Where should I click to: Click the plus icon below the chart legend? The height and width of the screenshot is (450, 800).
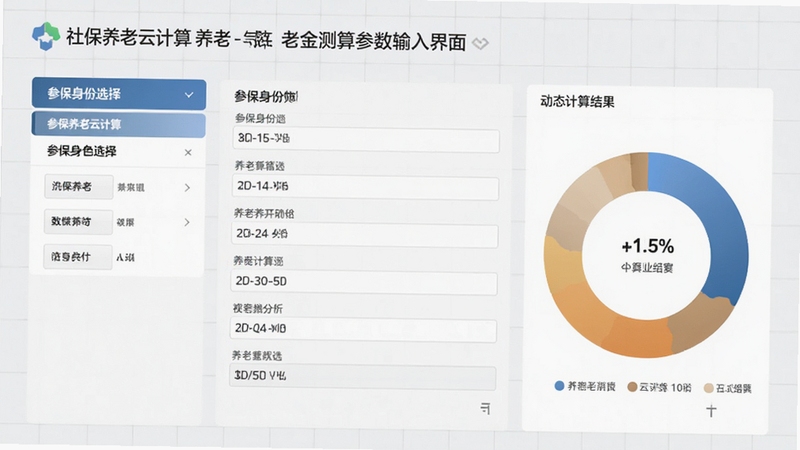pyautogui.click(x=711, y=410)
